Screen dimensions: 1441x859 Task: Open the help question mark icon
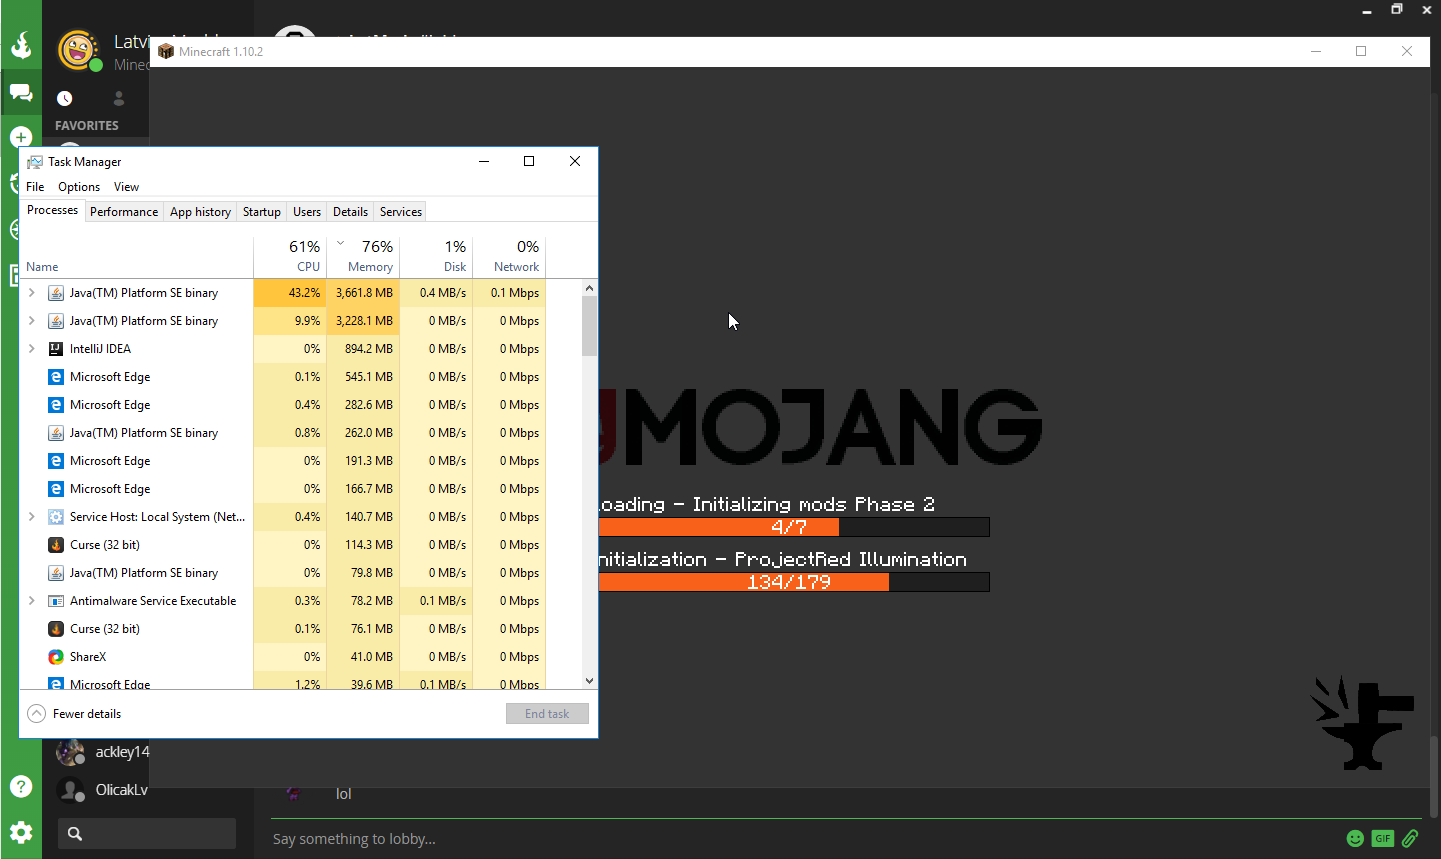pos(21,786)
